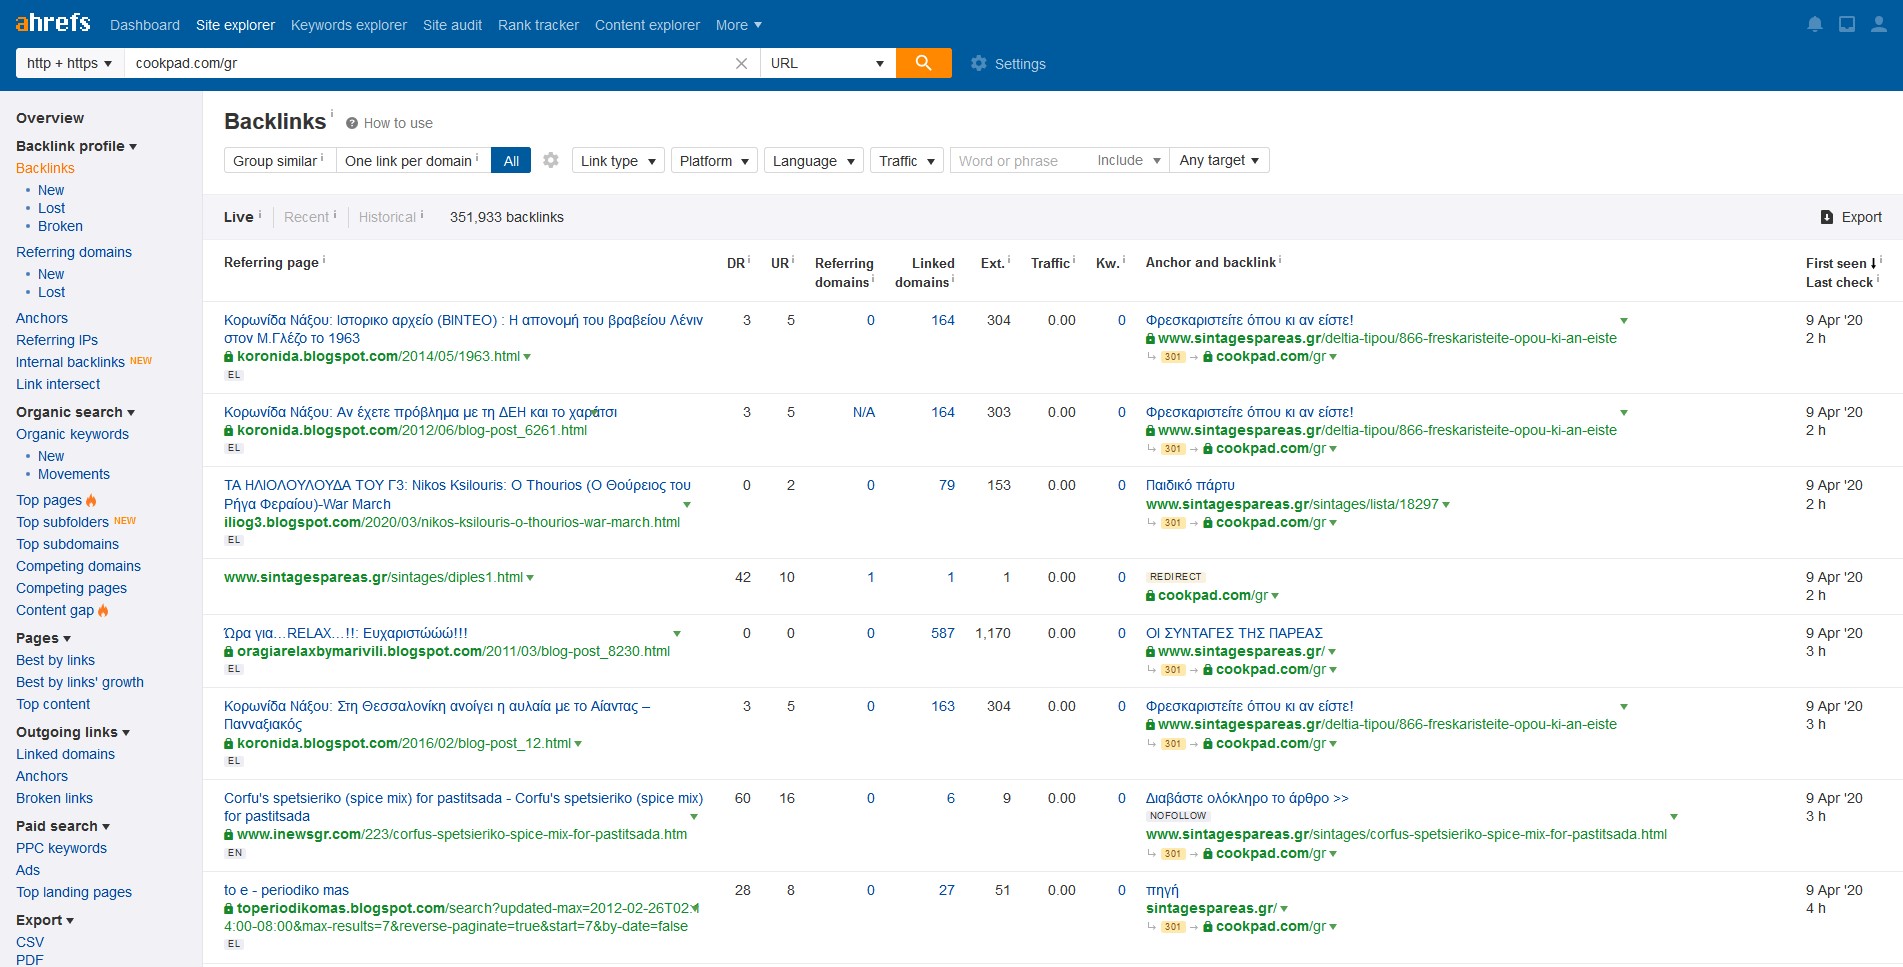Viewport: 1903px width, 967px height.
Task: Open Competing domains in sidebar
Action: coord(78,566)
